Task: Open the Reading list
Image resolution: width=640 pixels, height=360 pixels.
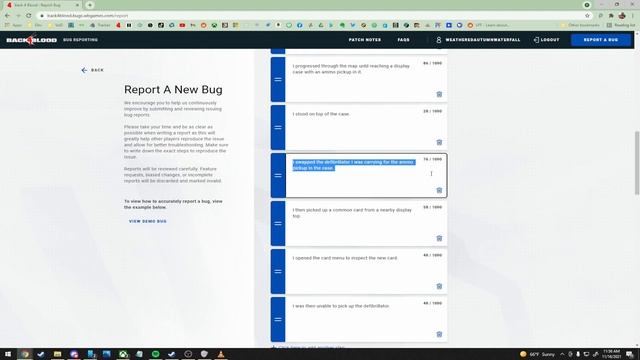Action: 621,25
